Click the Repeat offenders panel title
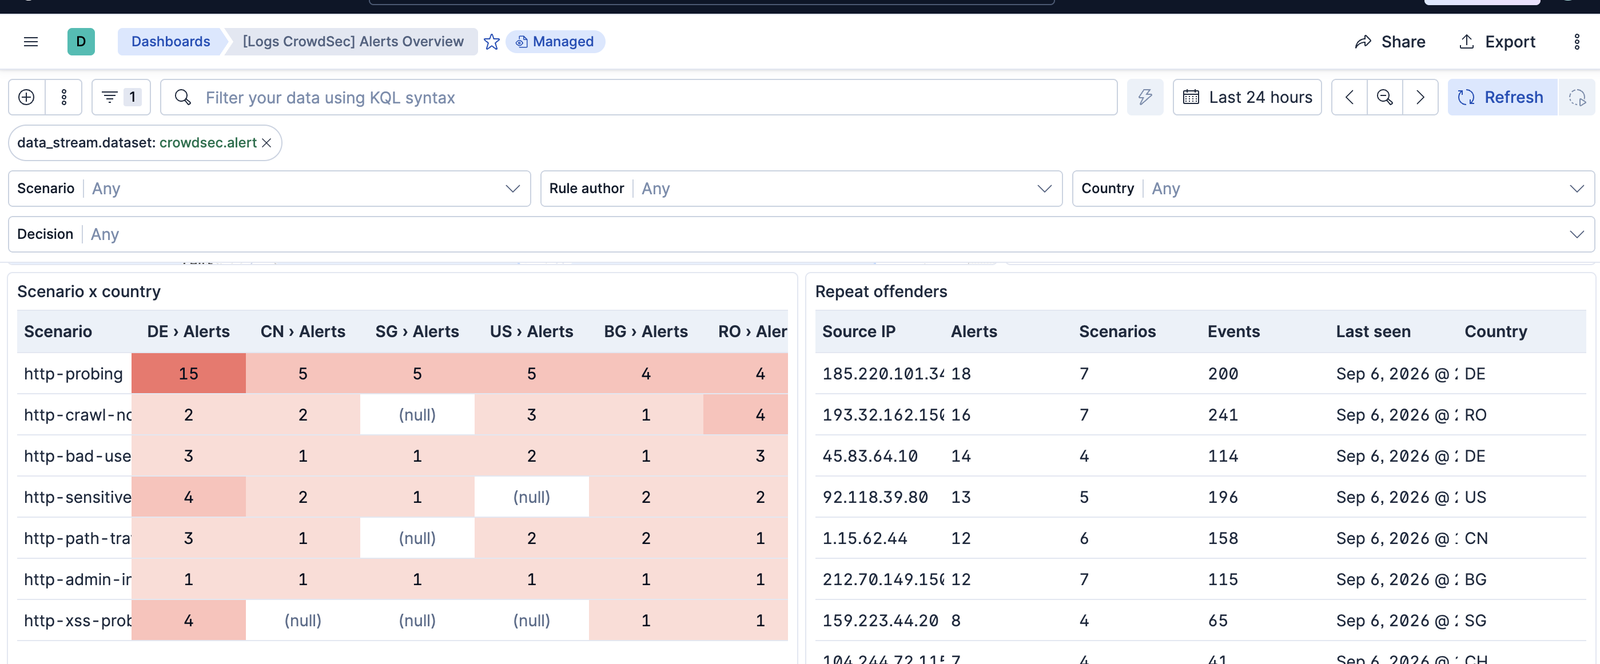The height and width of the screenshot is (664, 1600). click(881, 292)
